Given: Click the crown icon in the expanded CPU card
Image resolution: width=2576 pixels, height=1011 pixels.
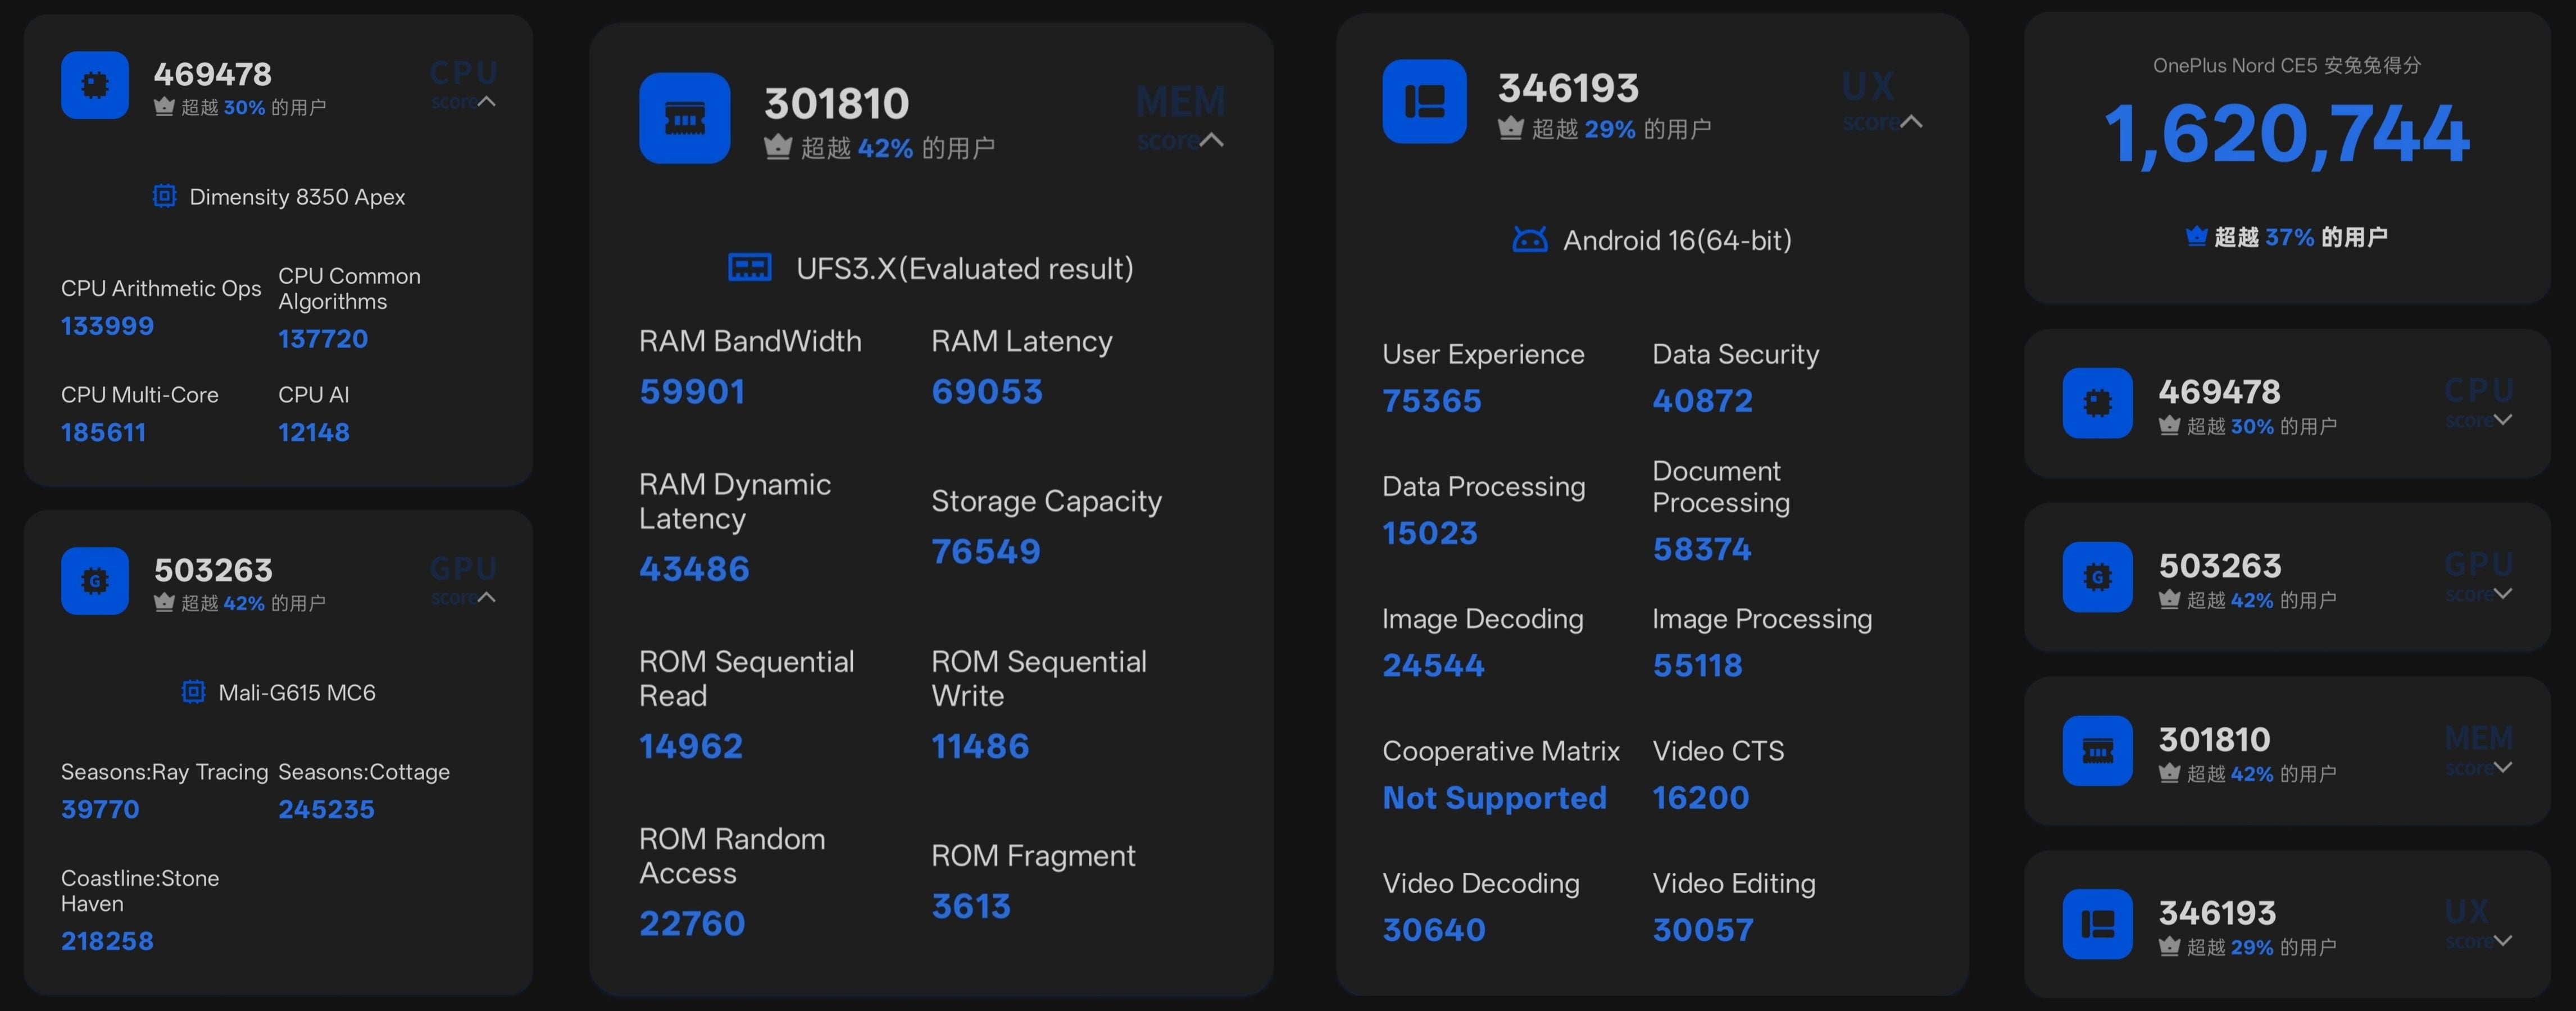Looking at the screenshot, I should 164,107.
